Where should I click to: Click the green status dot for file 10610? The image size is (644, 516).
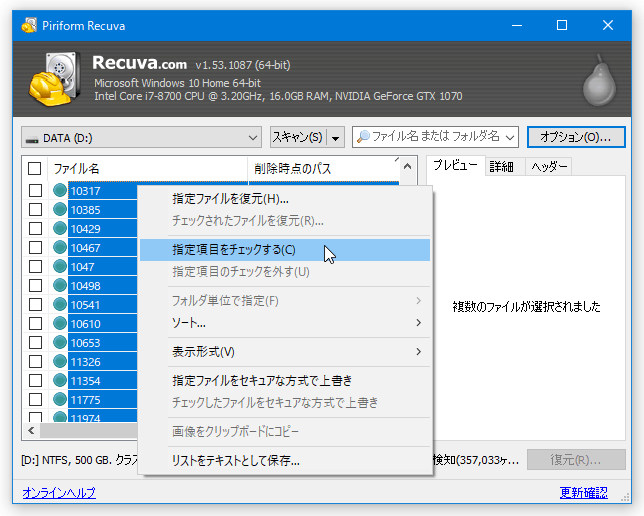tap(60, 323)
